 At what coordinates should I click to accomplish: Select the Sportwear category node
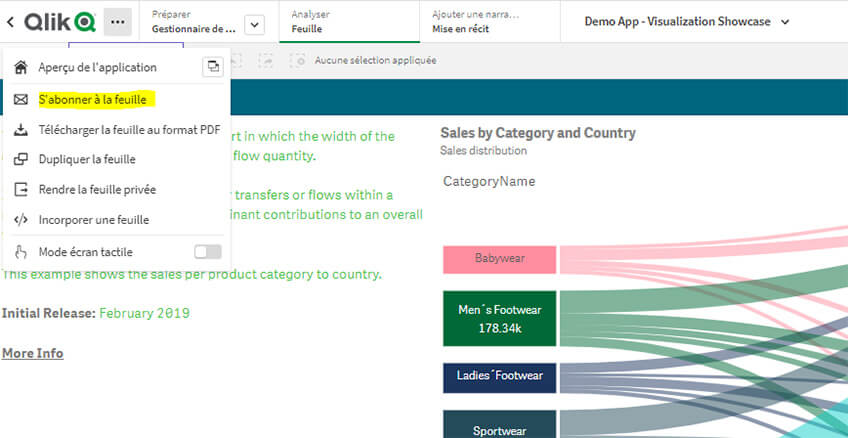click(499, 424)
